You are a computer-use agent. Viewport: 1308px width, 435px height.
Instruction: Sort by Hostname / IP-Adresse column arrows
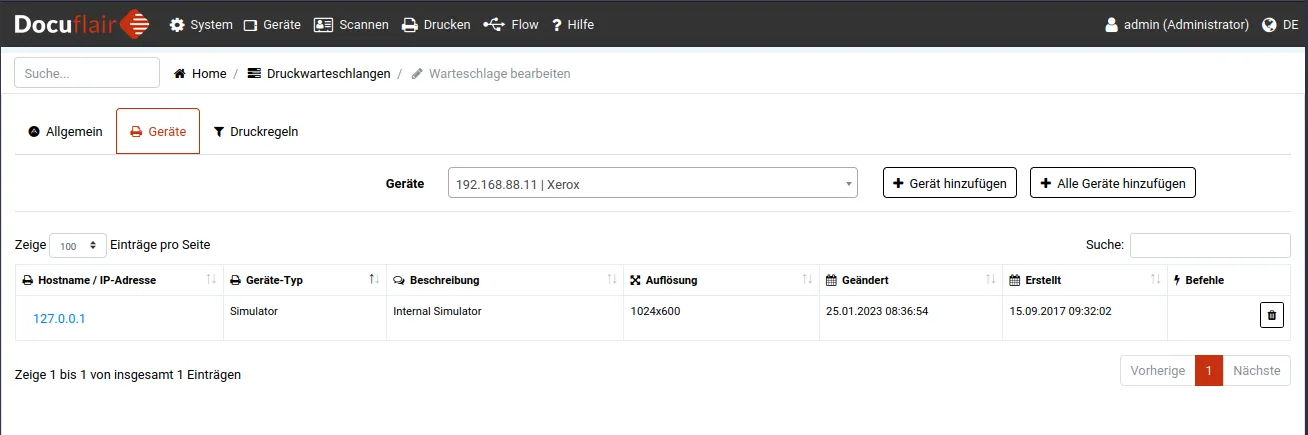tap(211, 280)
